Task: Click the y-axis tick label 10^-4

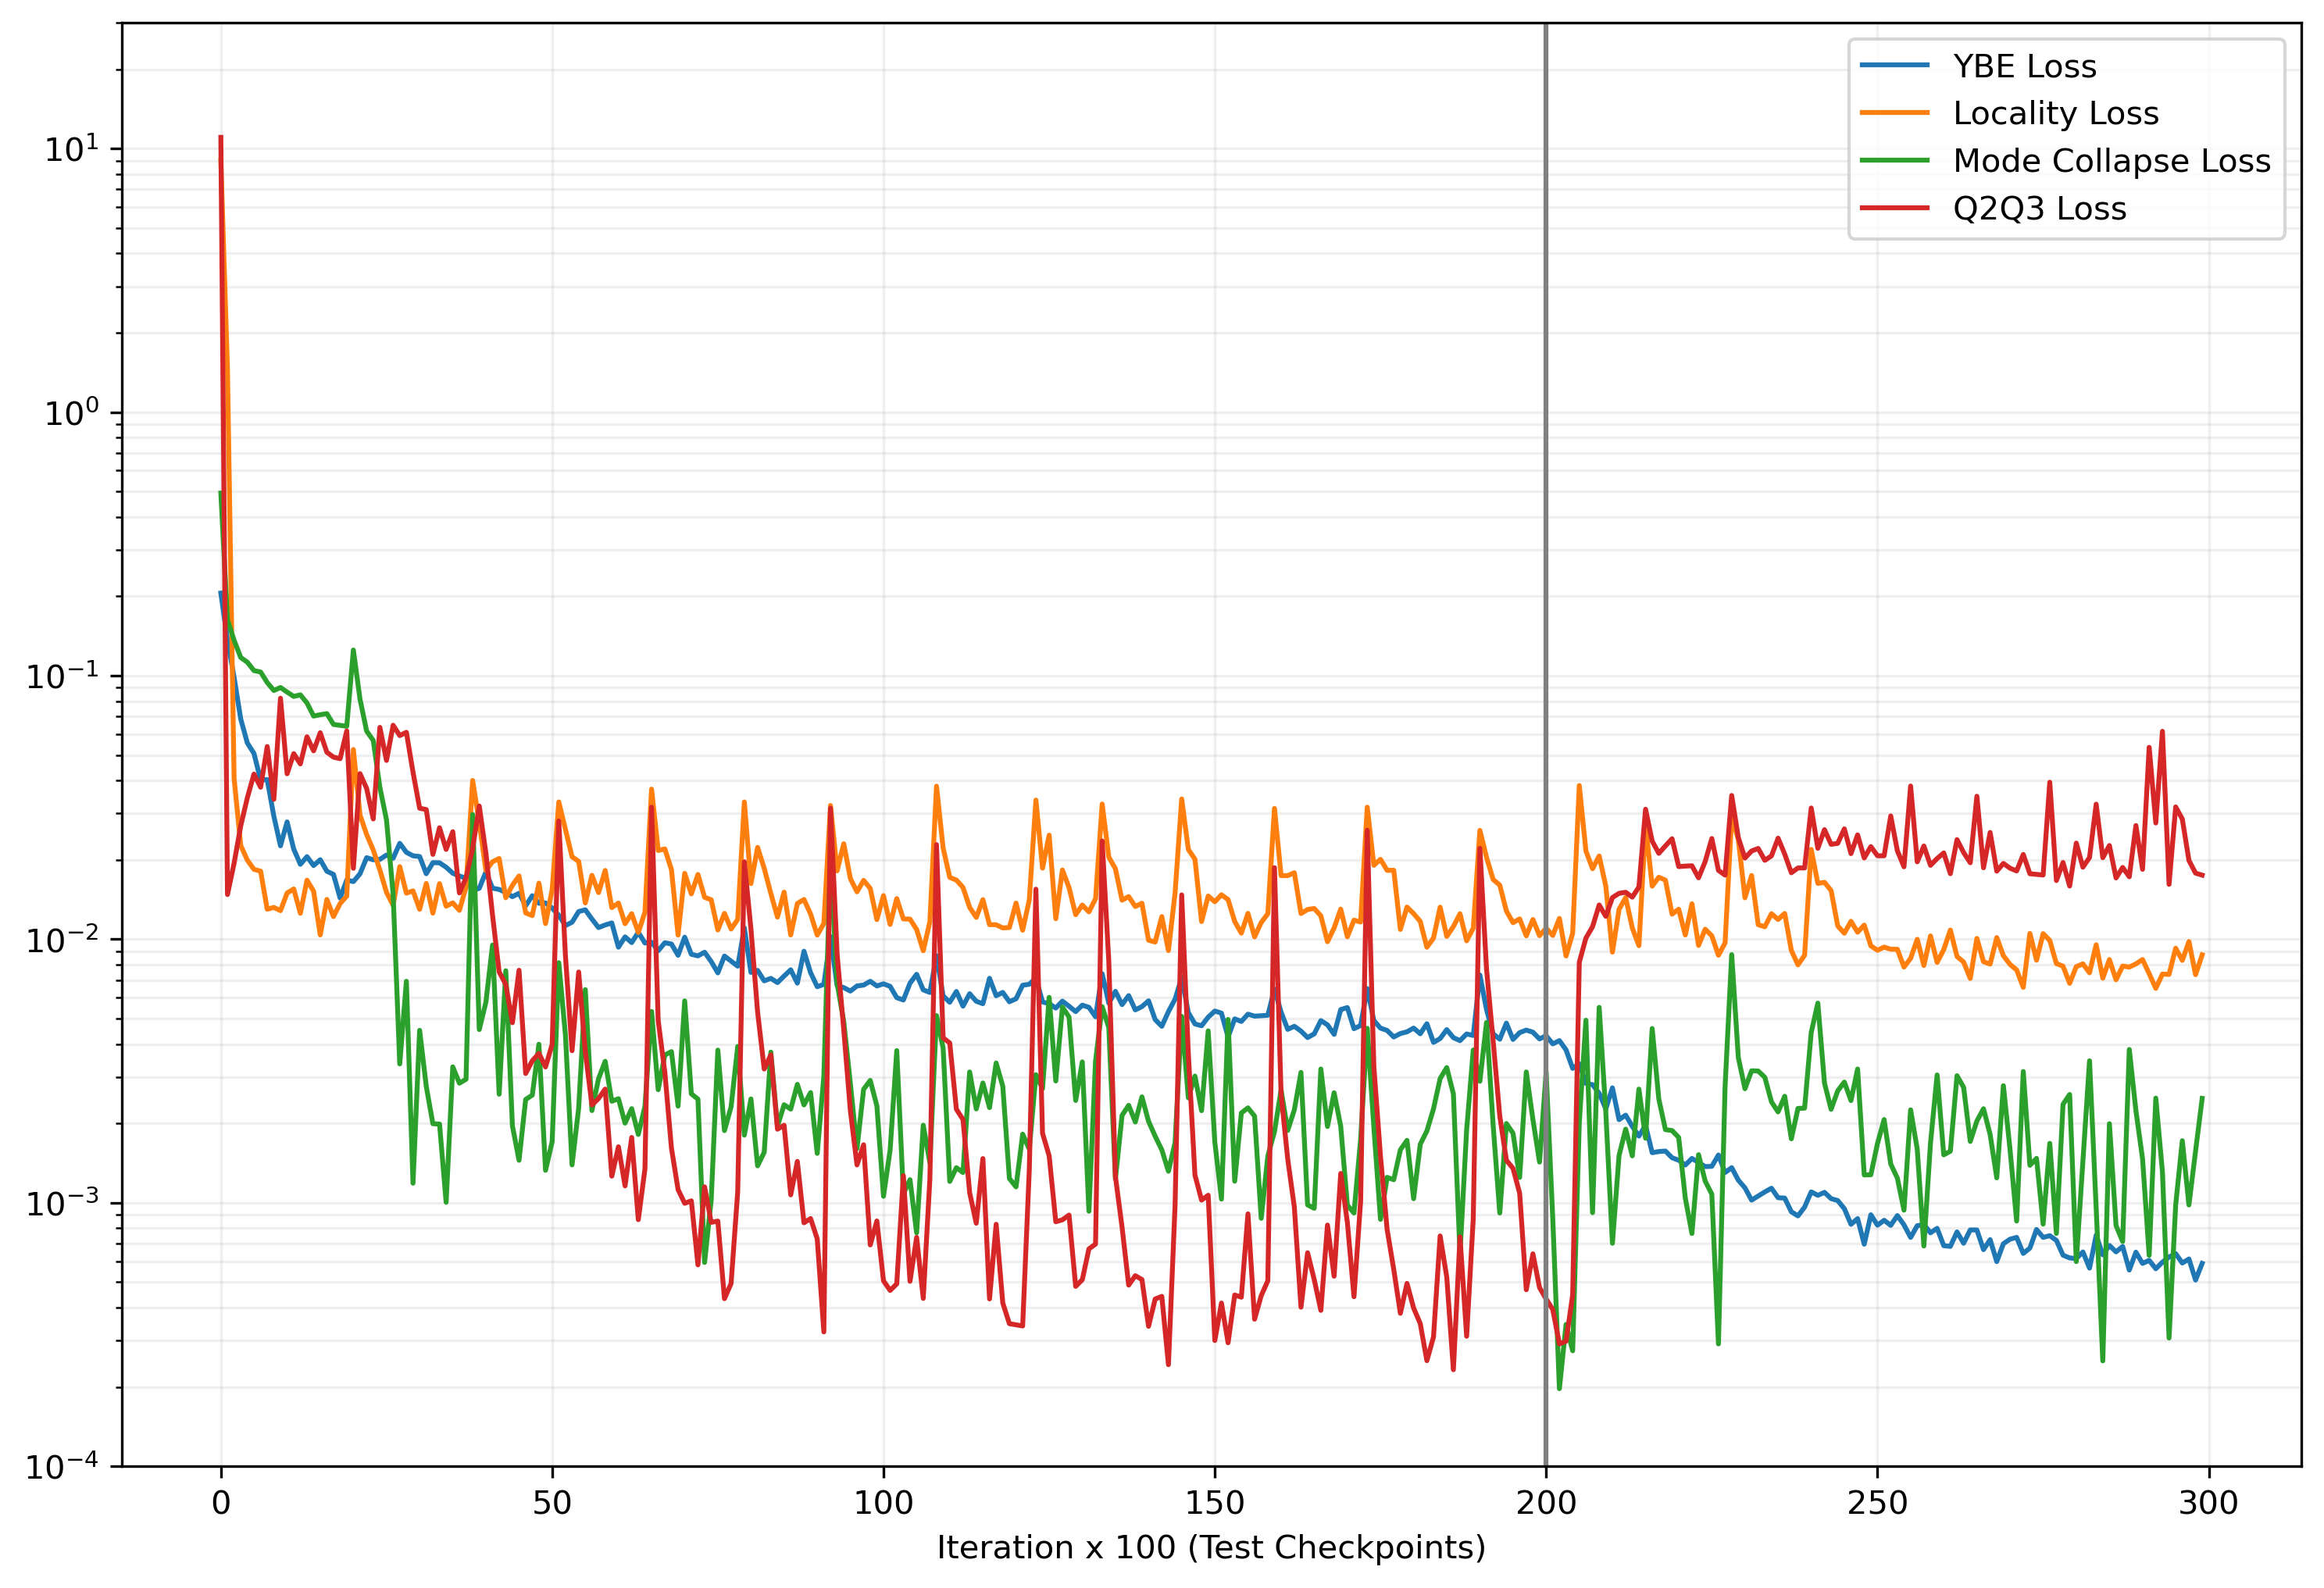Action: click(x=62, y=1467)
